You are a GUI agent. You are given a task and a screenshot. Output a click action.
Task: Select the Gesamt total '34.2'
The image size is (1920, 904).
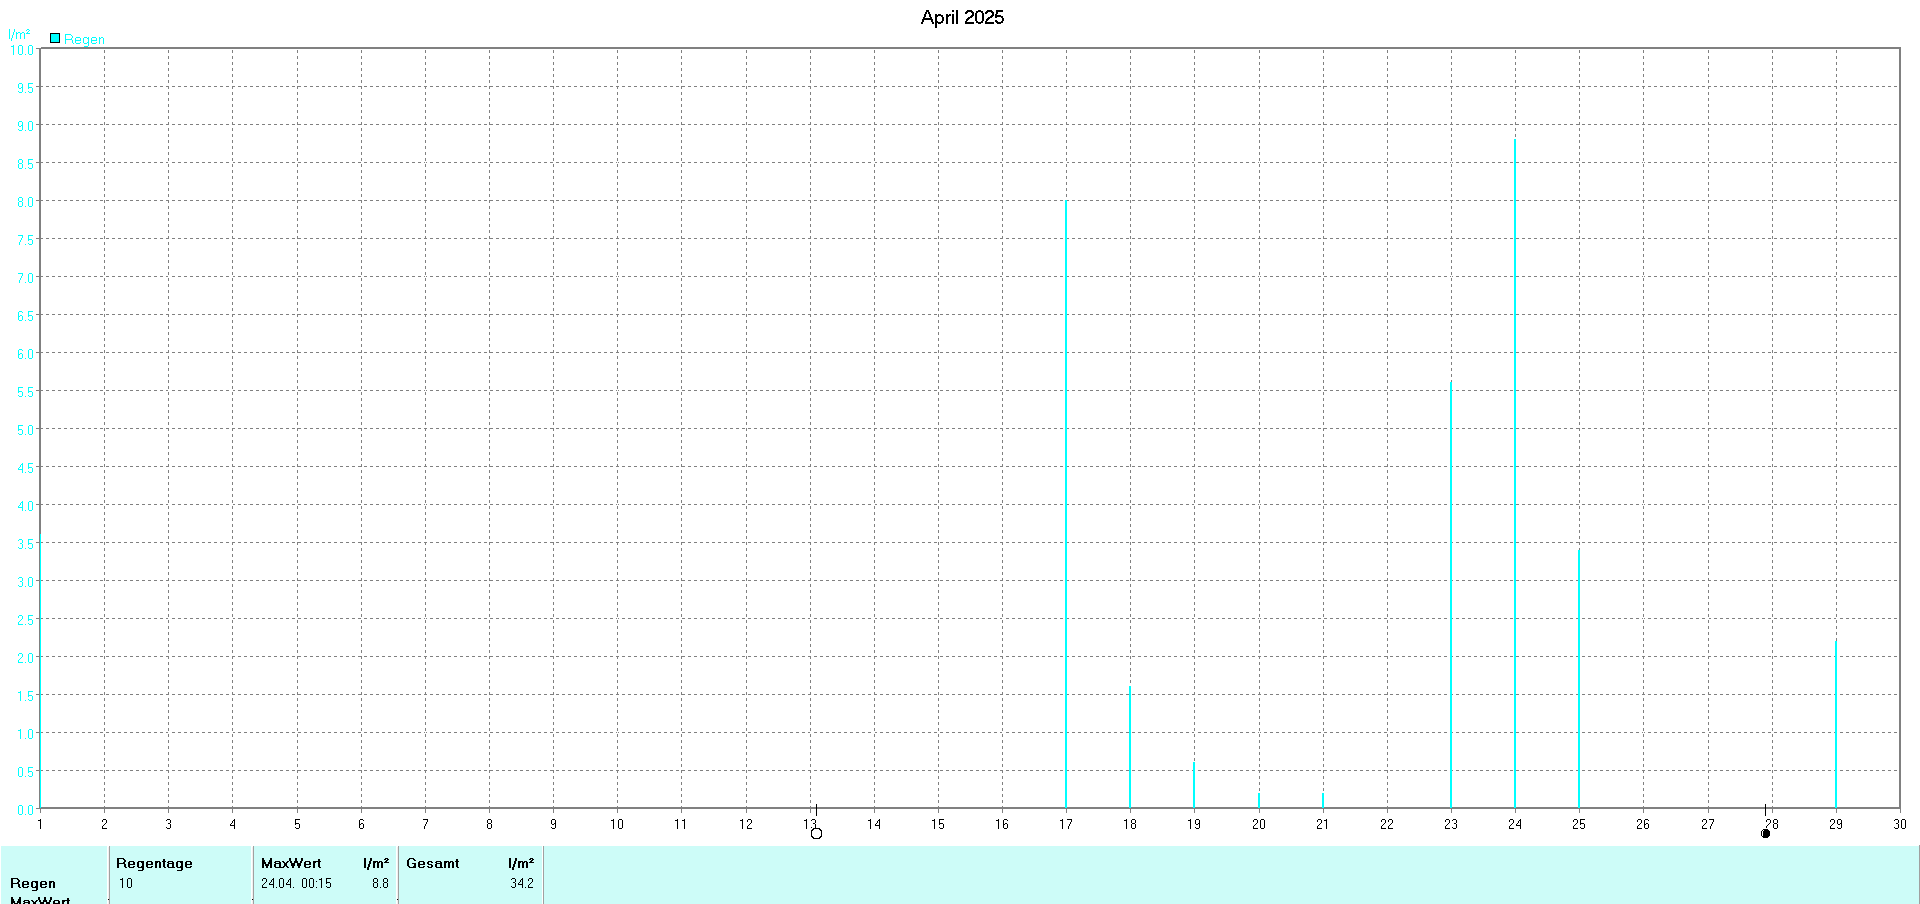click(x=522, y=883)
